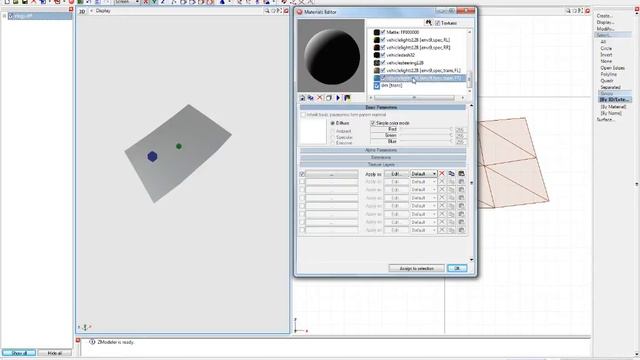Click OK button in Material Editor
The height and width of the screenshot is (360, 640).
pos(457,268)
